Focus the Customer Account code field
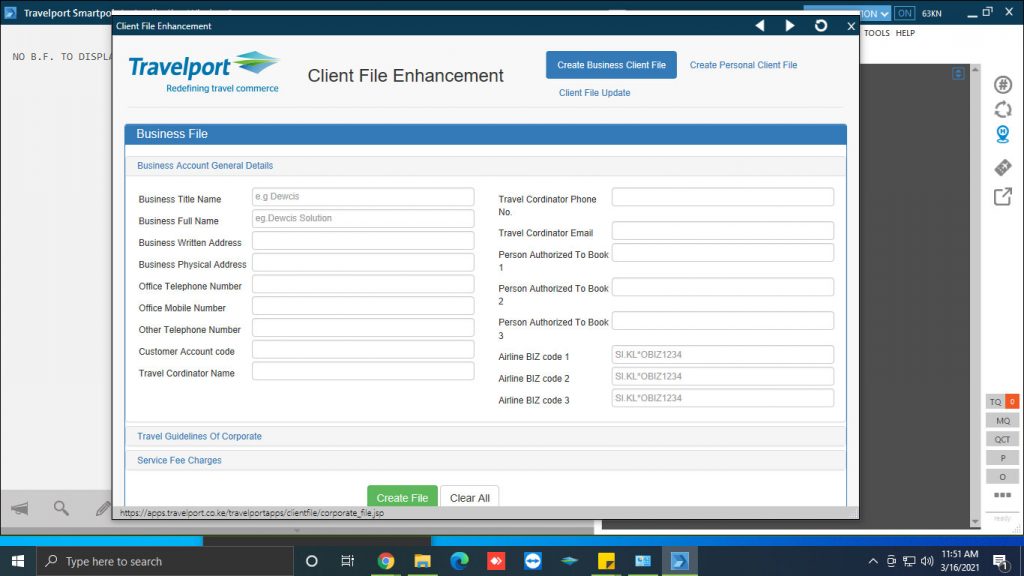The height and width of the screenshot is (576, 1024). click(363, 349)
